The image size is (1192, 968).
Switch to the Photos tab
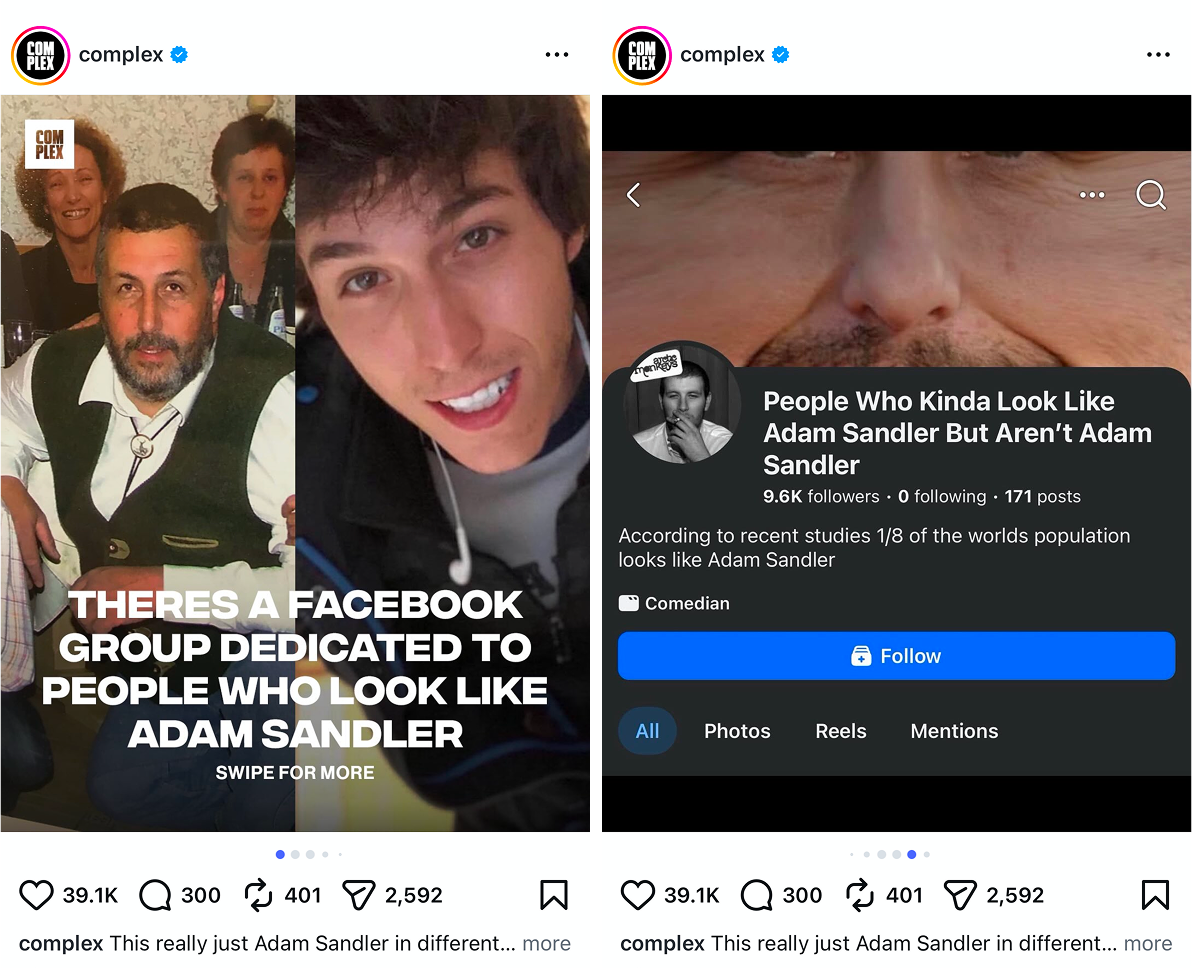click(x=737, y=731)
